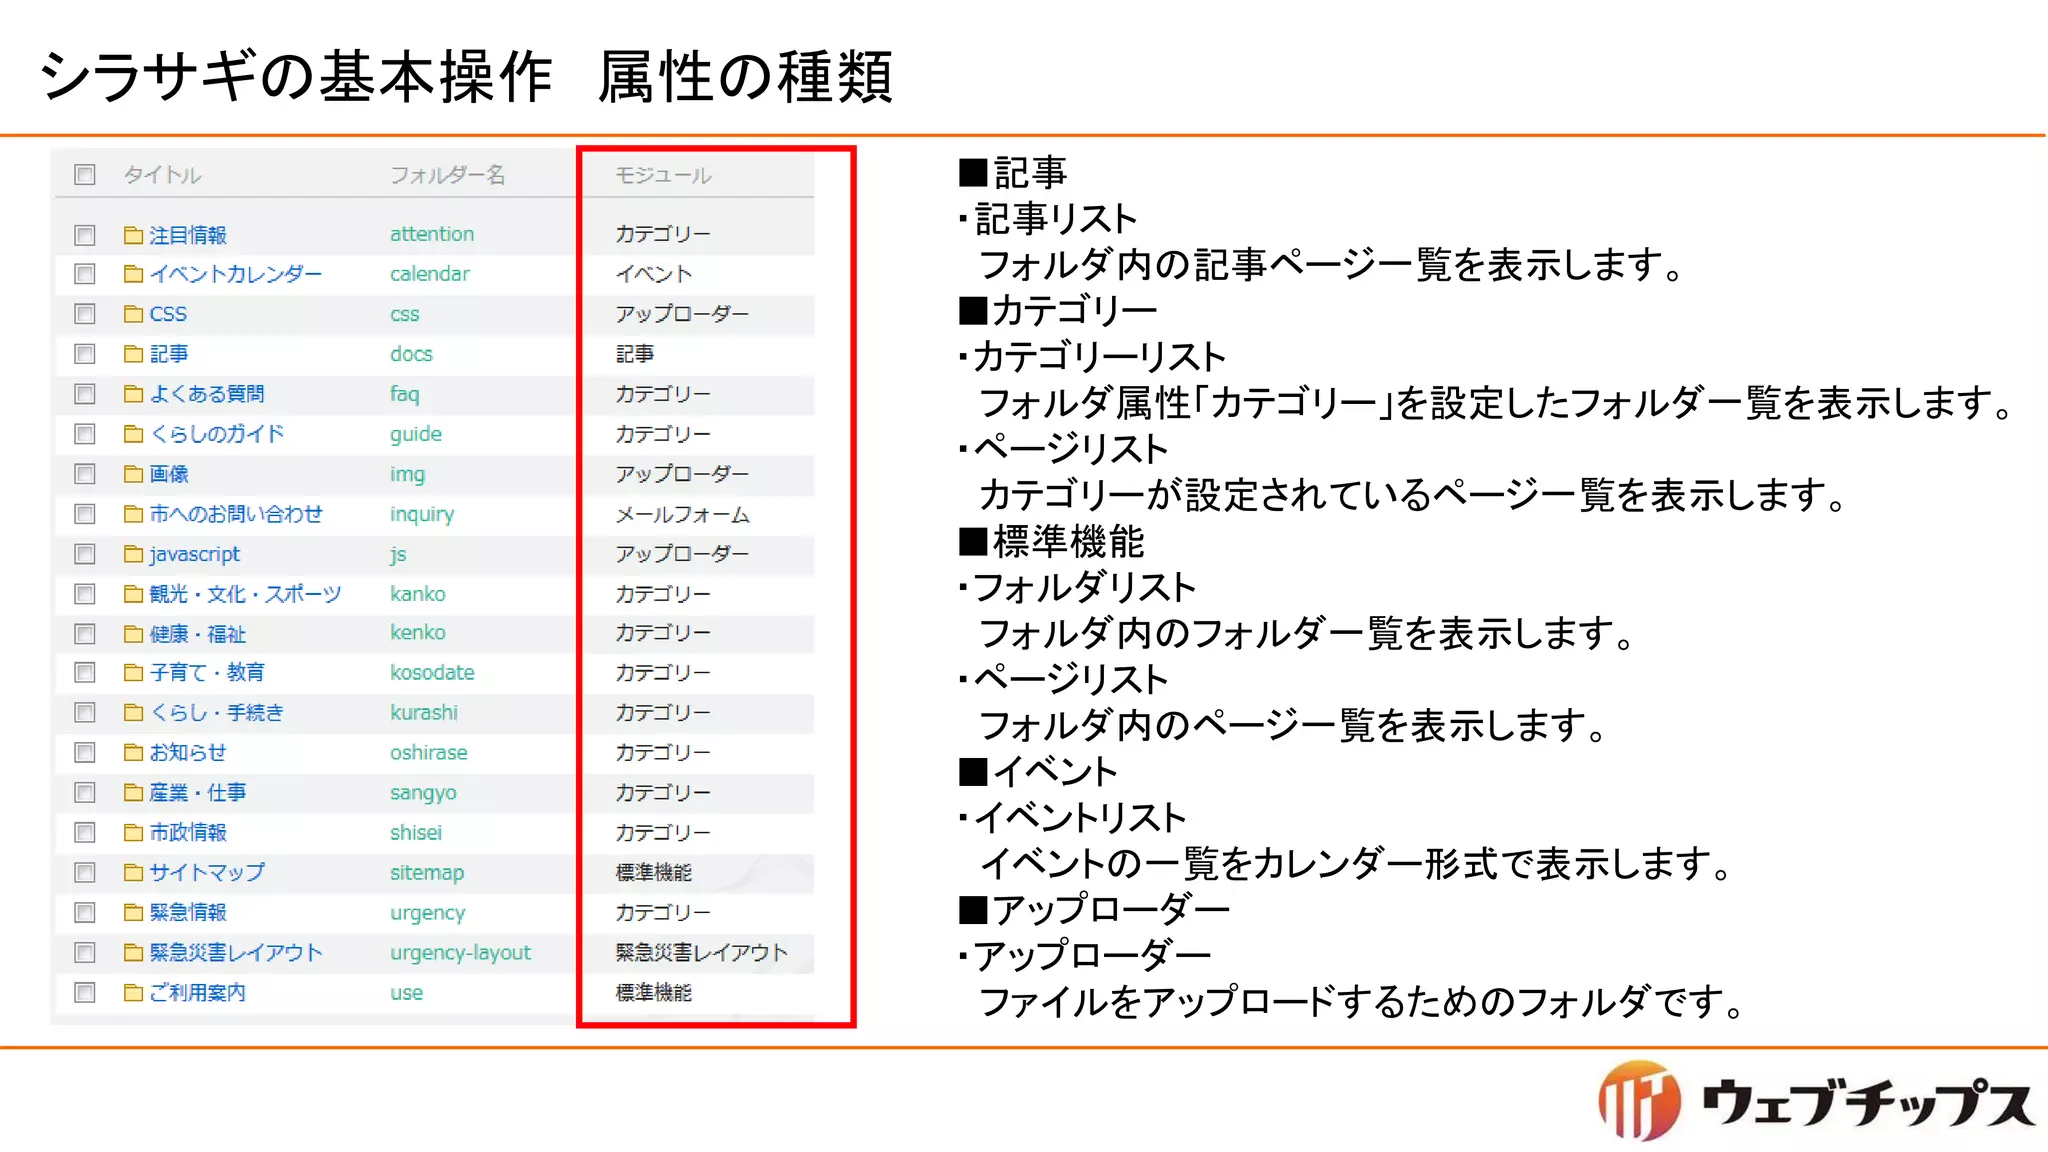Viewport: 2048px width, 1152px height.
Task: Click the folder name "attention"
Action: (432, 234)
